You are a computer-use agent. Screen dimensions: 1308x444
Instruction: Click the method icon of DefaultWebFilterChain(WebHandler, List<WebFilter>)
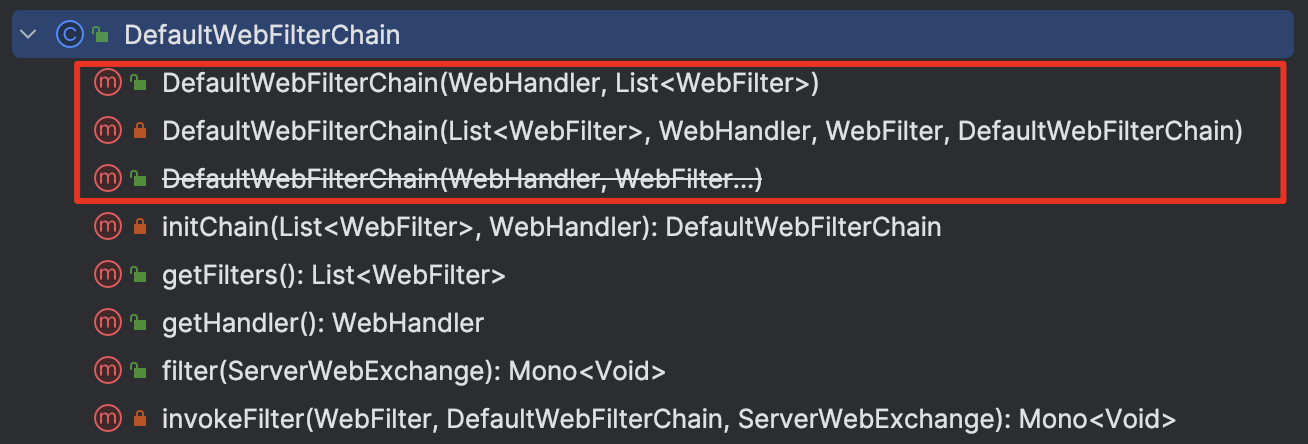click(106, 83)
